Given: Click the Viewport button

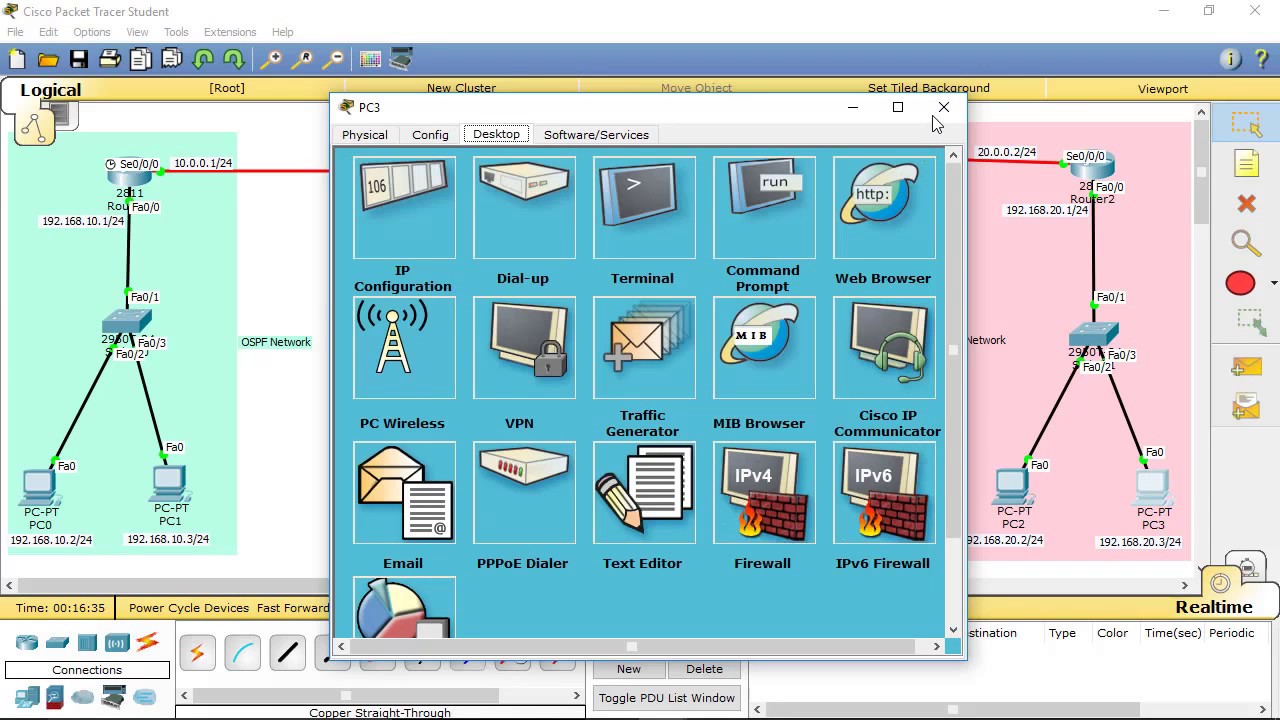Looking at the screenshot, I should point(1163,89).
